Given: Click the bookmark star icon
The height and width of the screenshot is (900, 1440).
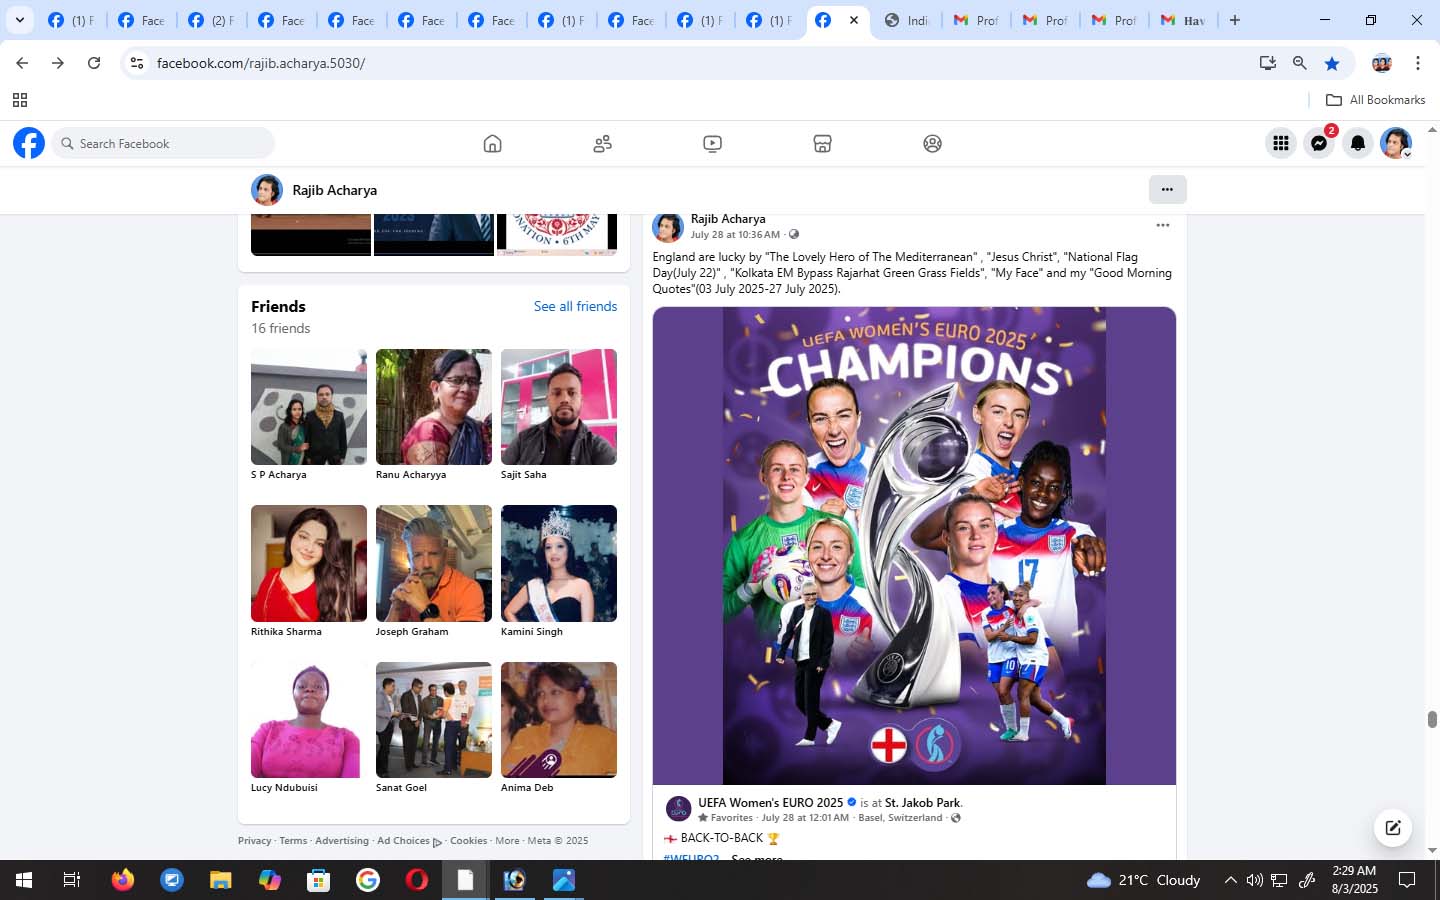Looking at the screenshot, I should point(1332,63).
